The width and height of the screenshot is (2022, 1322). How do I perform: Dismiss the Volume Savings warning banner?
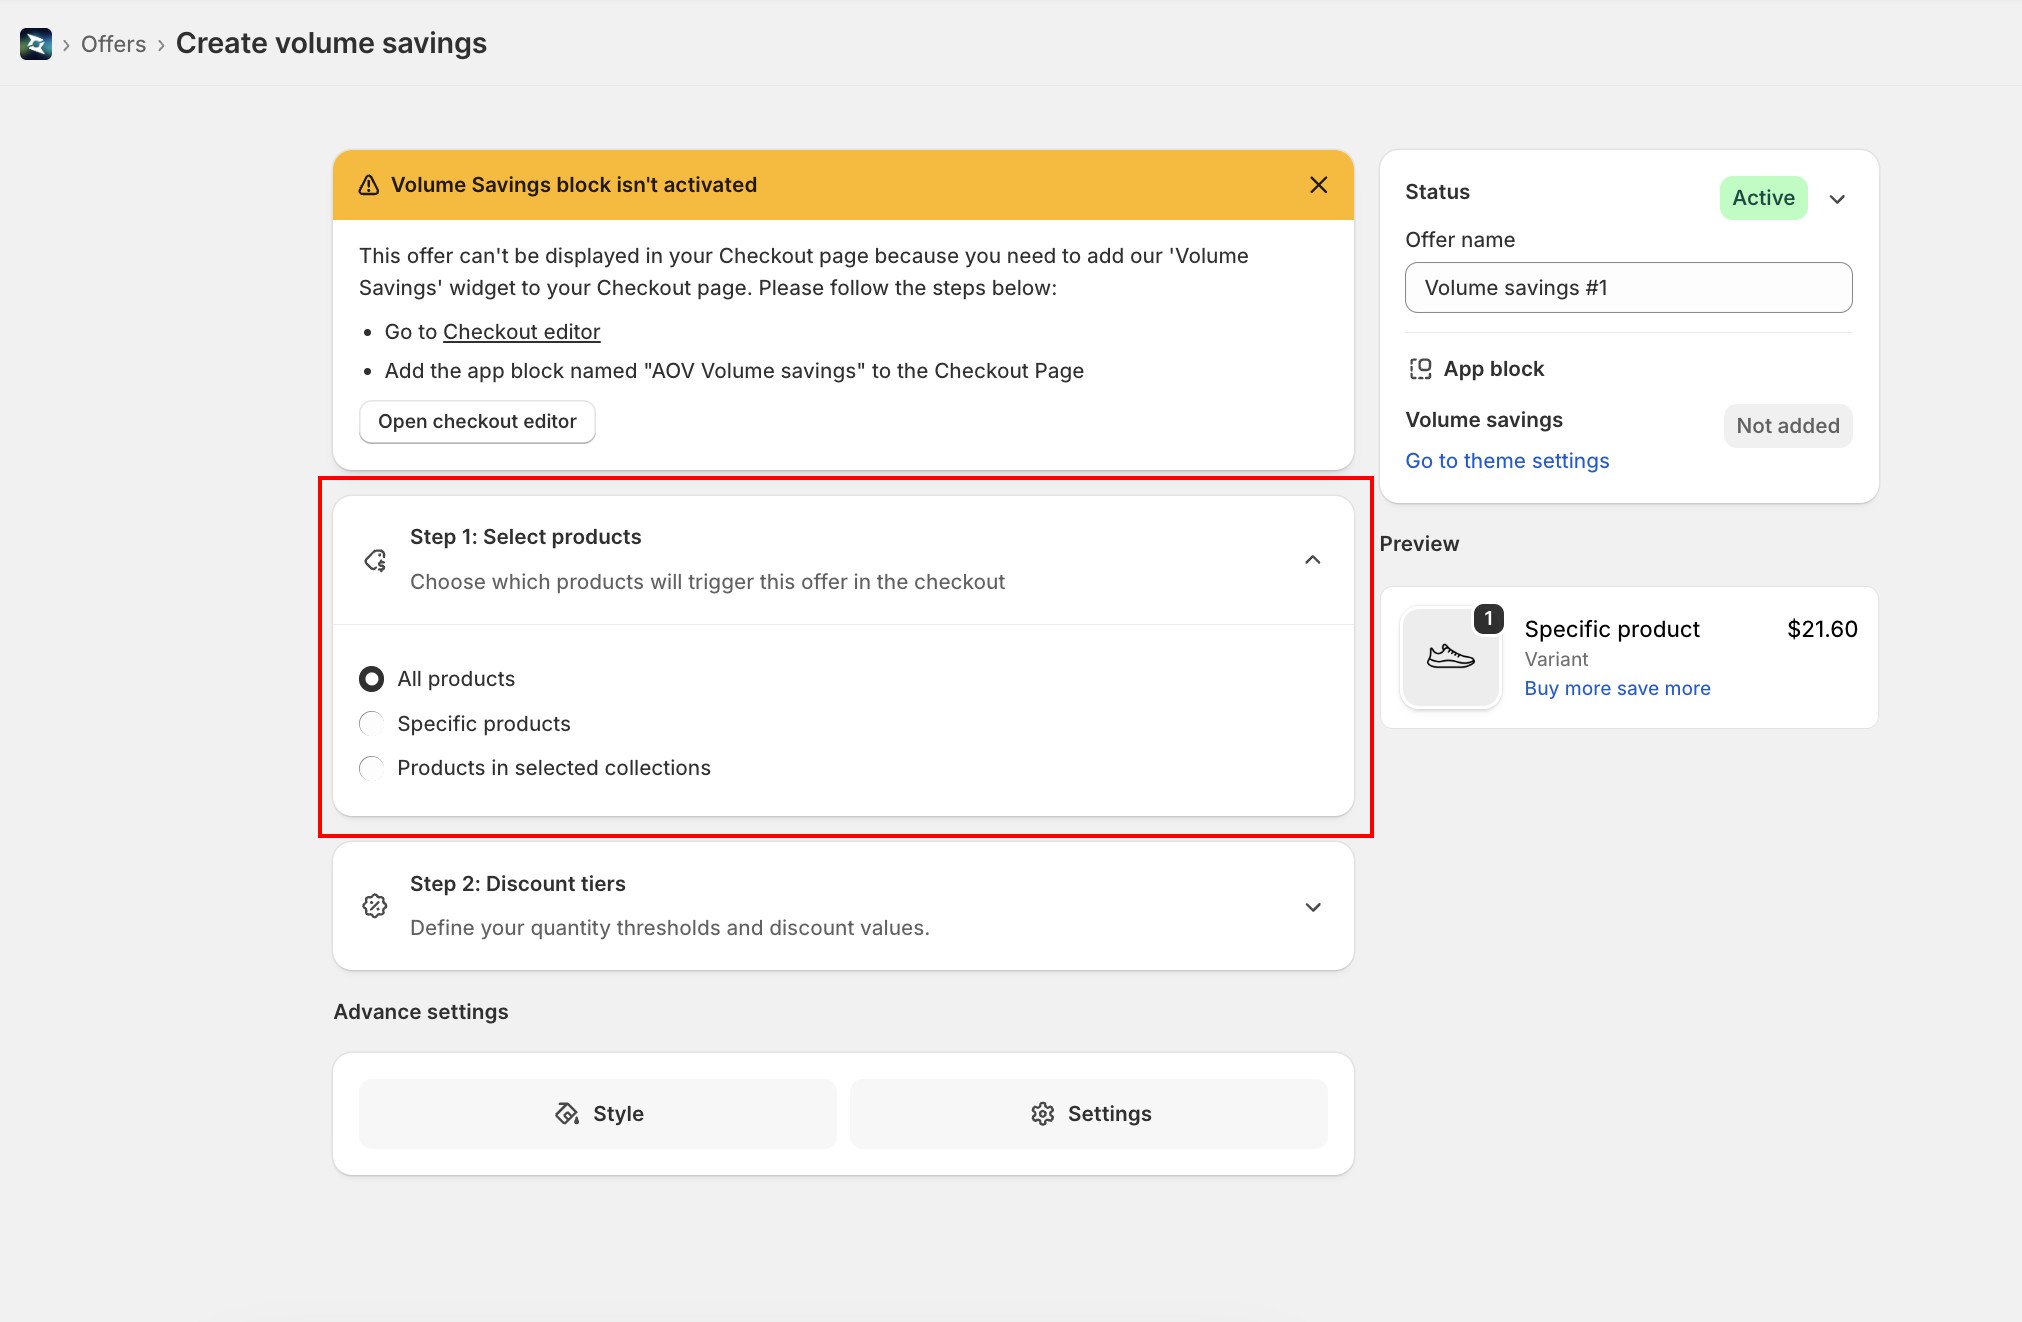point(1318,185)
